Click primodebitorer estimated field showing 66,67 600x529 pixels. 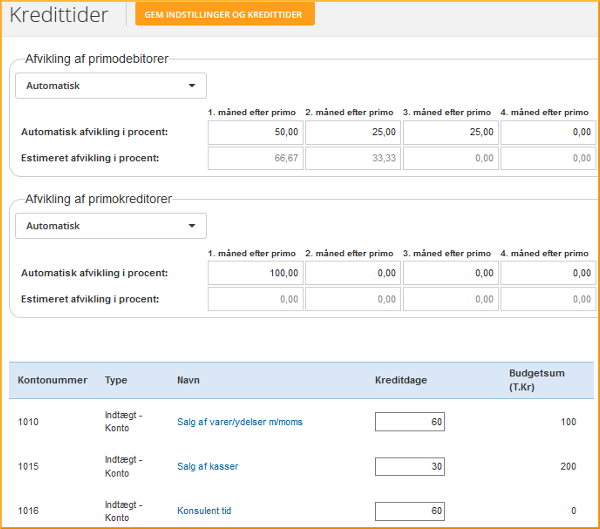[x=255, y=158]
